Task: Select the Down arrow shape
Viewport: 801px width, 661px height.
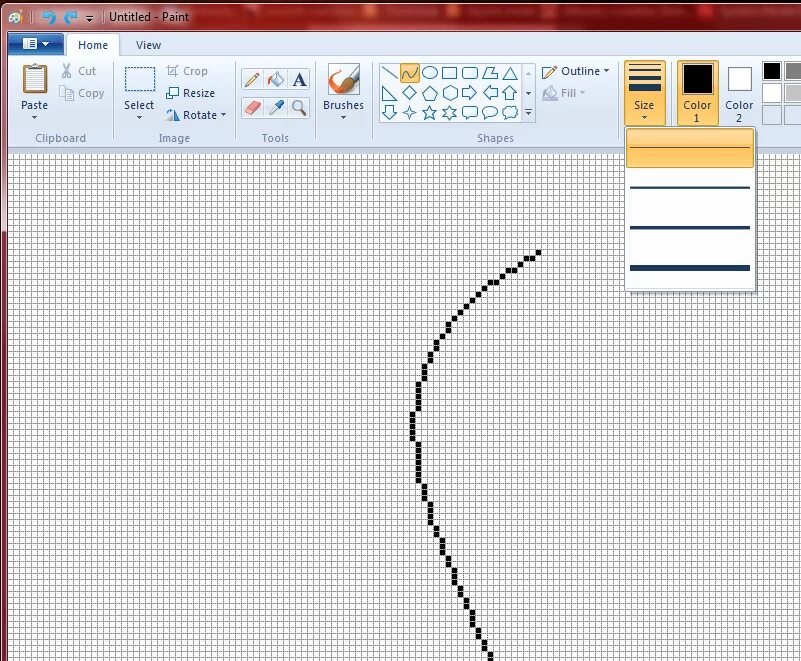Action: 390,112
